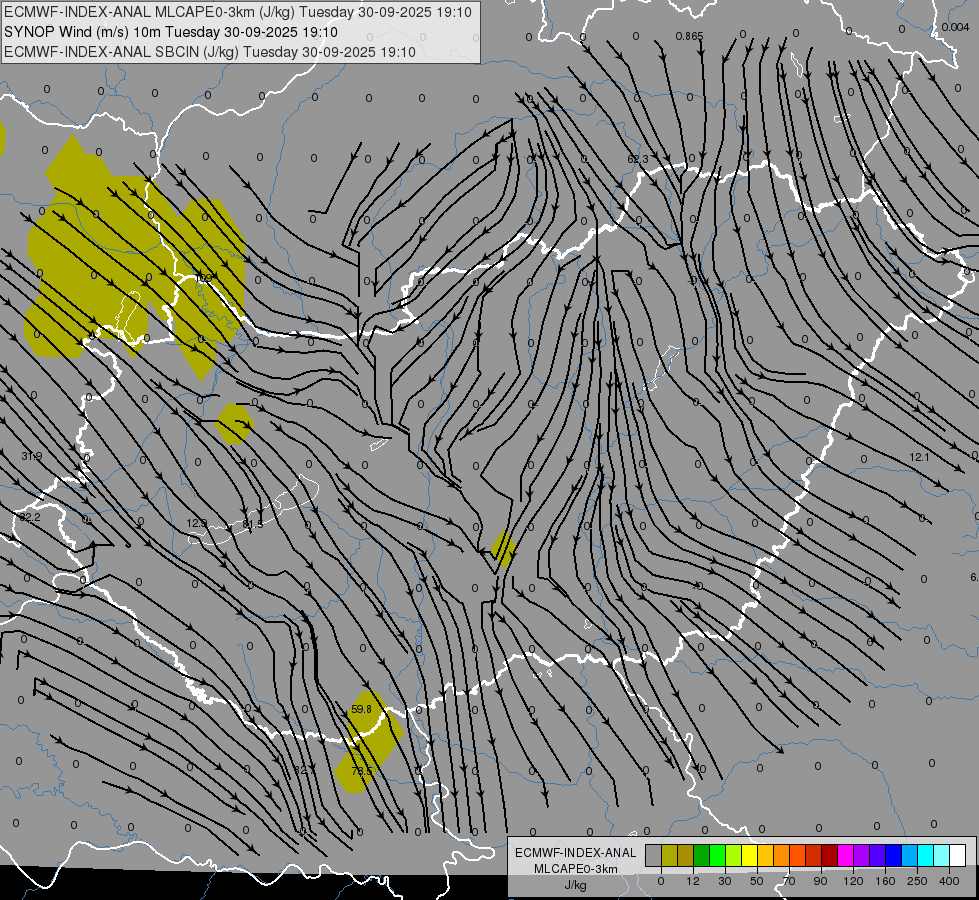This screenshot has width=979, height=900.
Task: Click legend label MLCAPE0-3km
Action: 576,869
